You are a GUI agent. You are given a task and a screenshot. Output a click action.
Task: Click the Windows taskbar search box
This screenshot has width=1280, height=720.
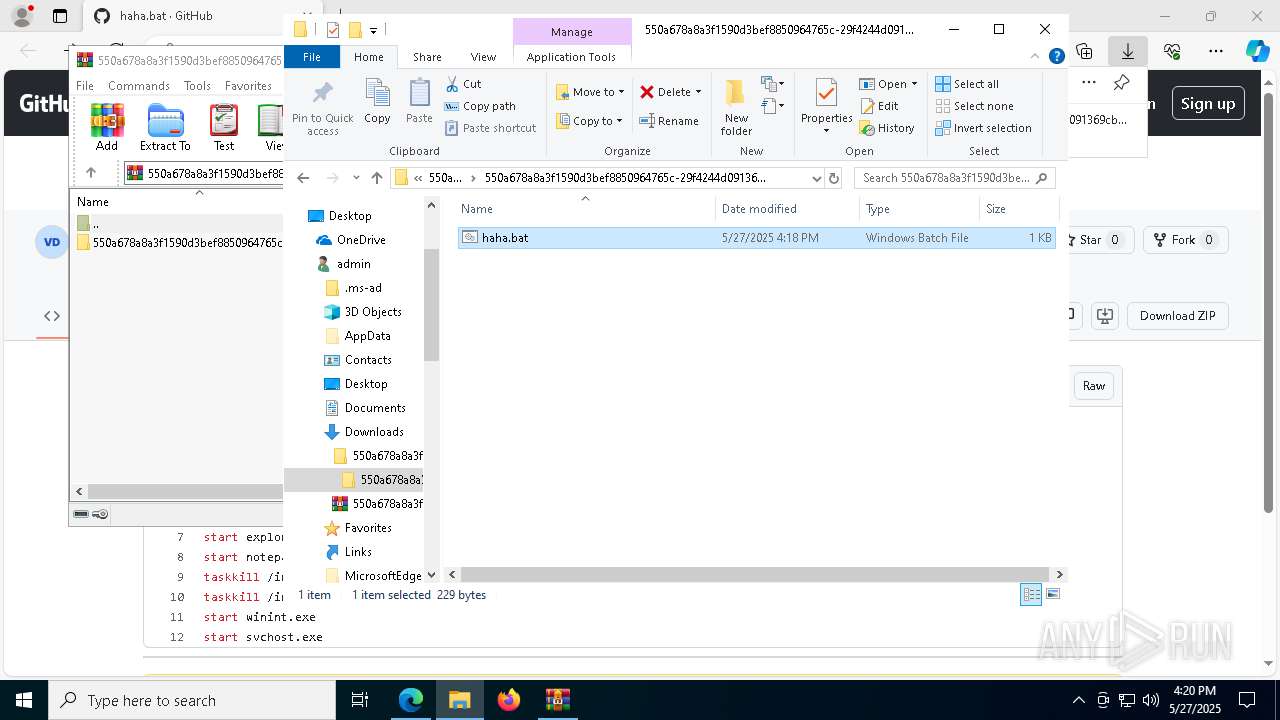click(x=192, y=700)
